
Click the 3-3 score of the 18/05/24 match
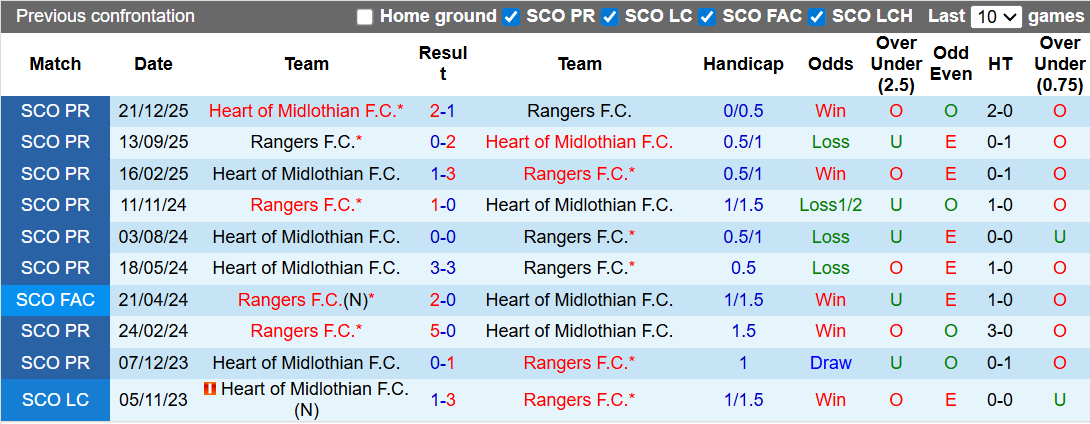442,268
